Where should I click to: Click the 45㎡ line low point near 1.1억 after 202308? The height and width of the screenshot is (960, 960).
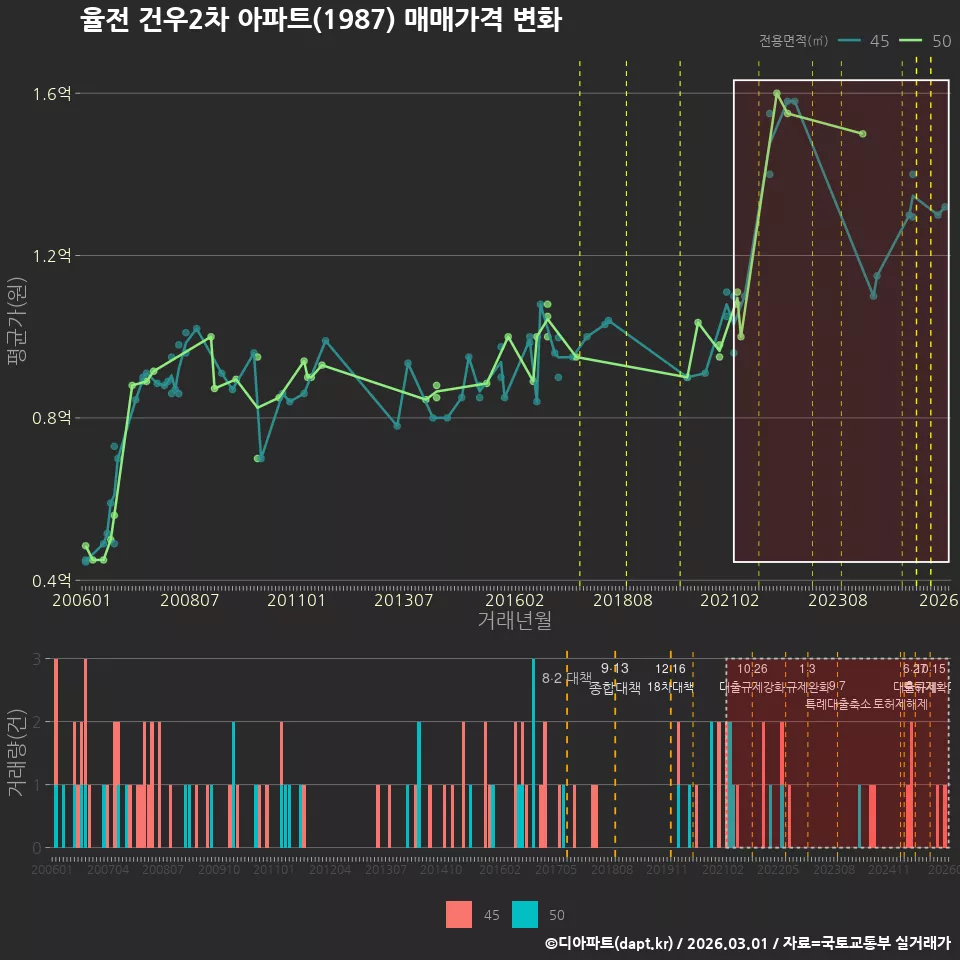click(x=874, y=296)
